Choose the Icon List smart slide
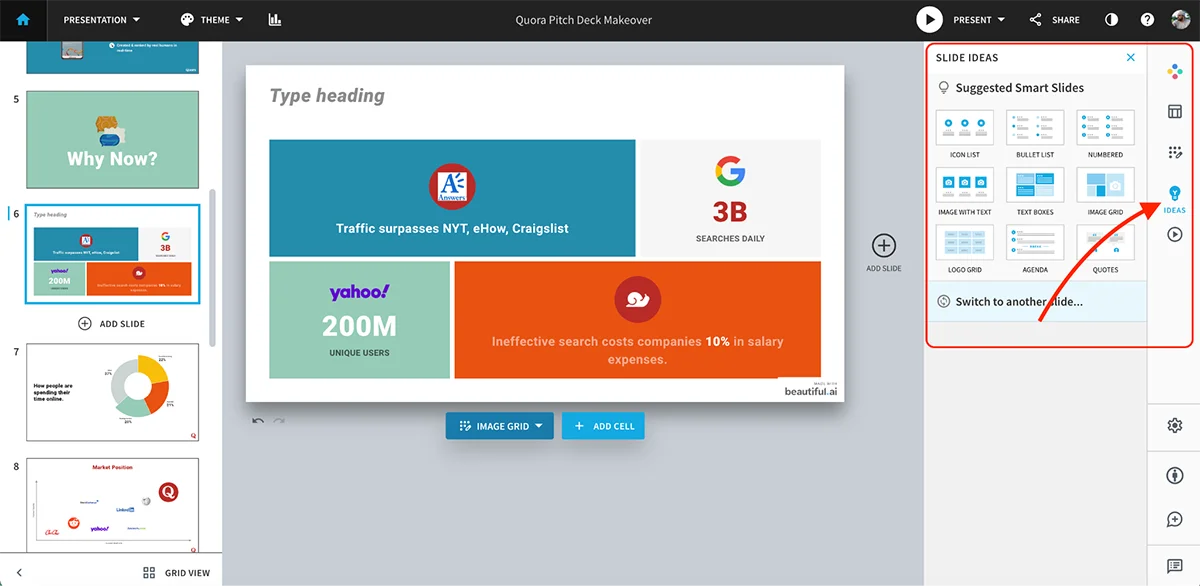Viewport: 1200px width, 586px height. (965, 133)
